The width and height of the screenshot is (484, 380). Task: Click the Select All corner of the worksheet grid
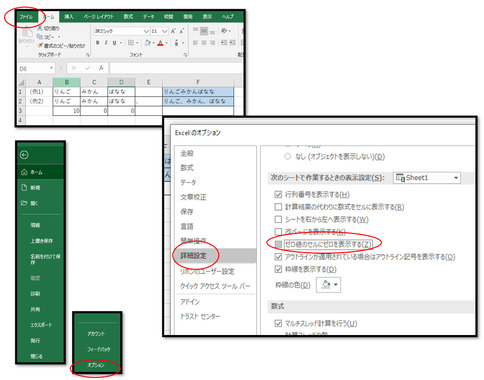click(x=21, y=82)
